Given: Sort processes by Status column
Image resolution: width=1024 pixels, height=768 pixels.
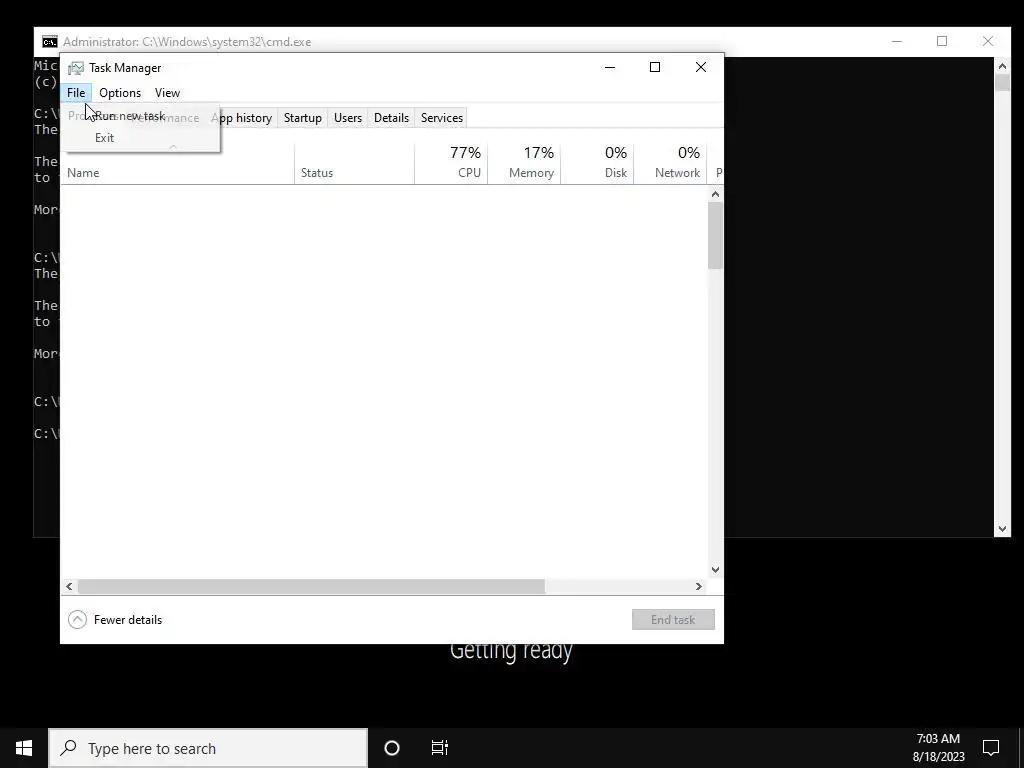Looking at the screenshot, I should [x=354, y=163].
